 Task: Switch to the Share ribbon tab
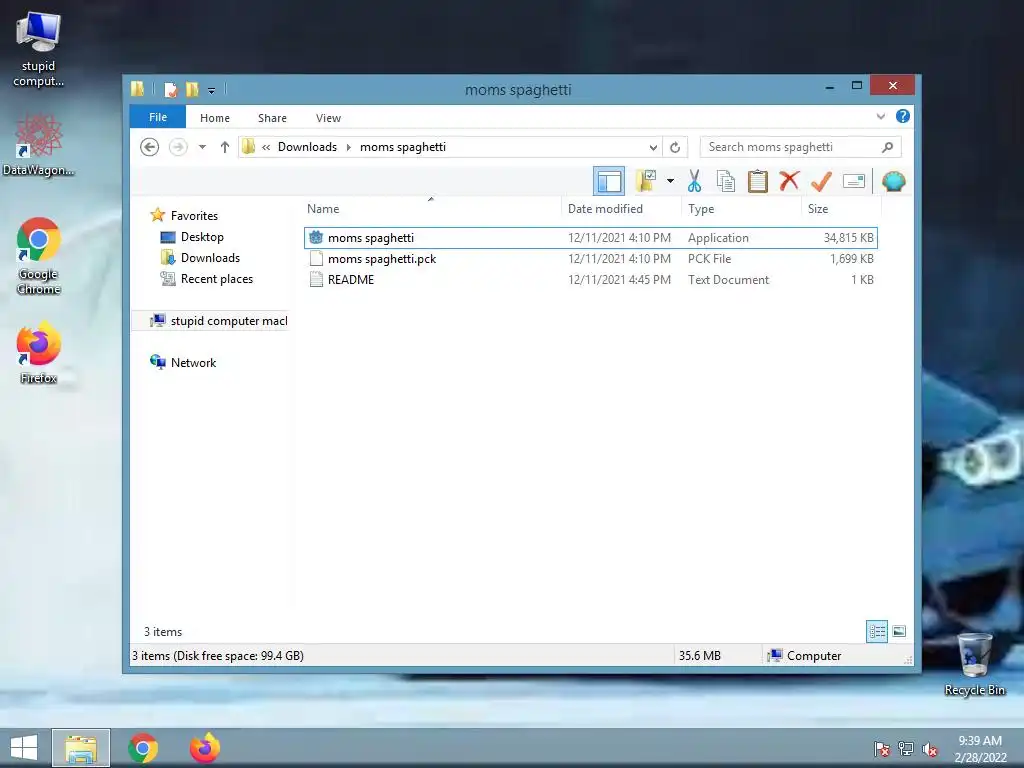[272, 118]
